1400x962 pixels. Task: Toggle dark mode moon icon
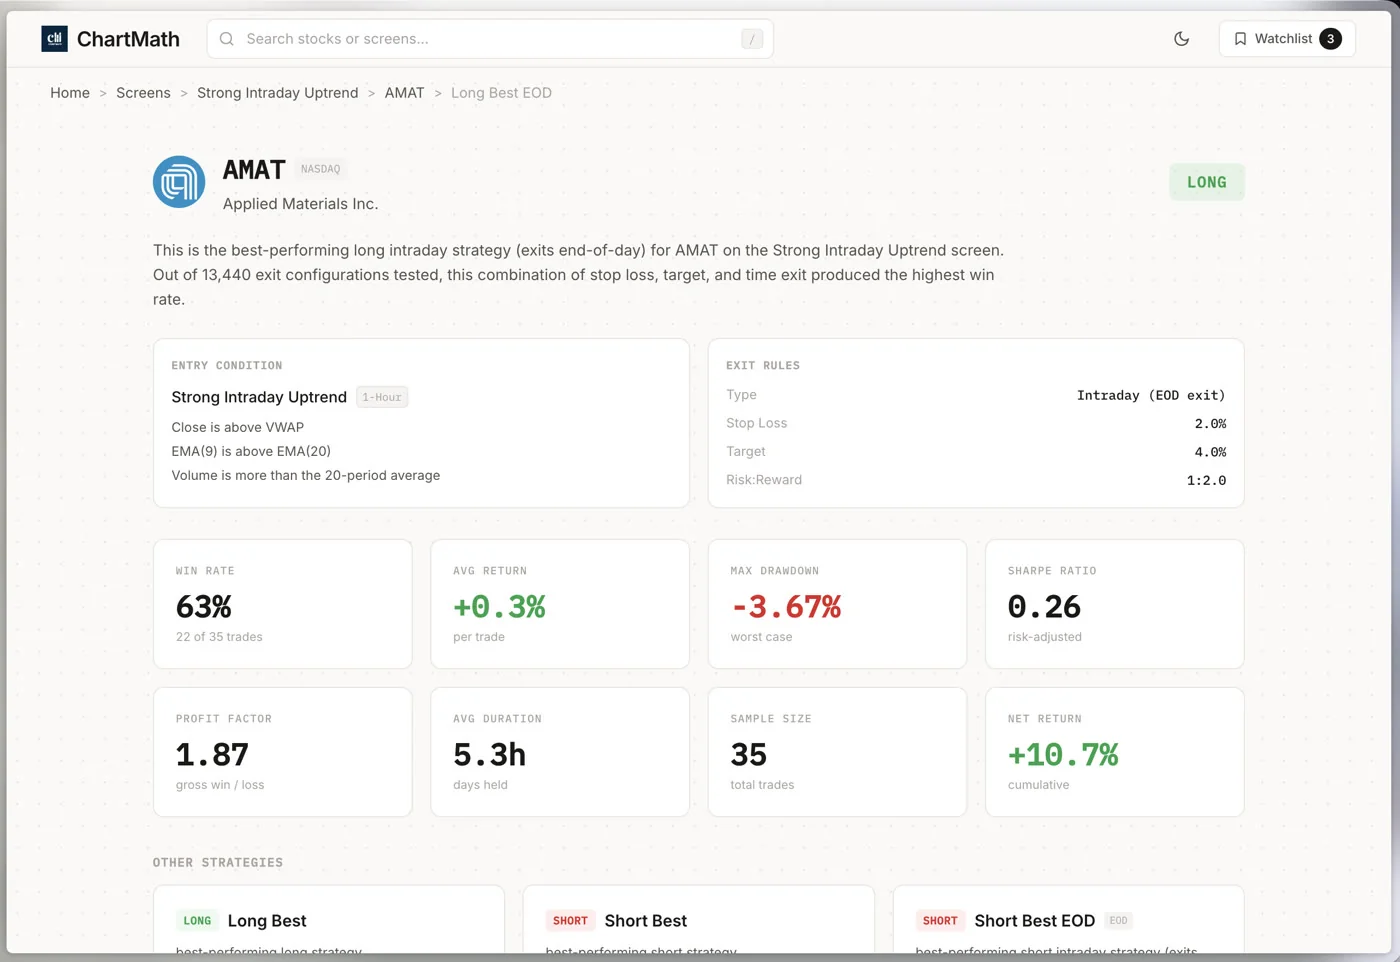pos(1182,39)
